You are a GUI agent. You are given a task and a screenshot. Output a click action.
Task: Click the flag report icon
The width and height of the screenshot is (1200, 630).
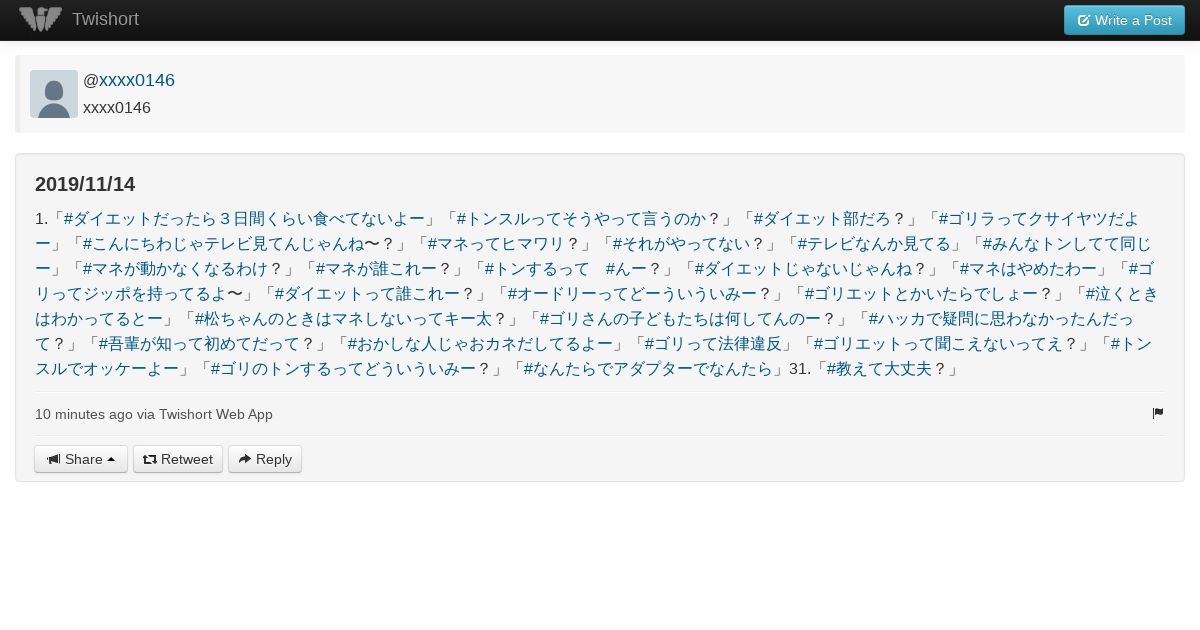pyautogui.click(x=1158, y=413)
